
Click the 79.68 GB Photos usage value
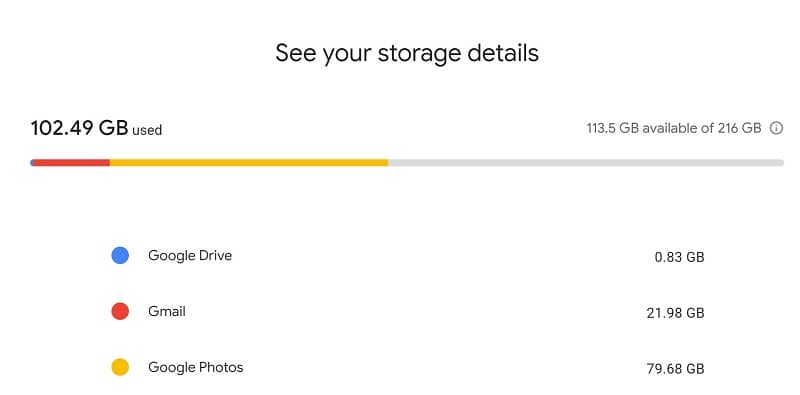676,368
